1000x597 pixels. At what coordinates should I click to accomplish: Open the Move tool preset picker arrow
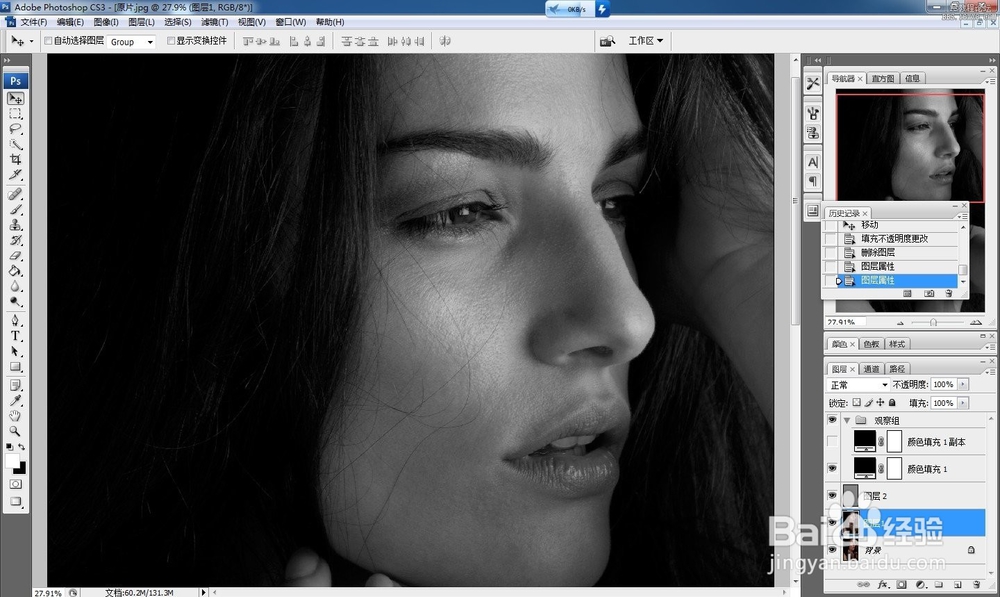(x=31, y=41)
